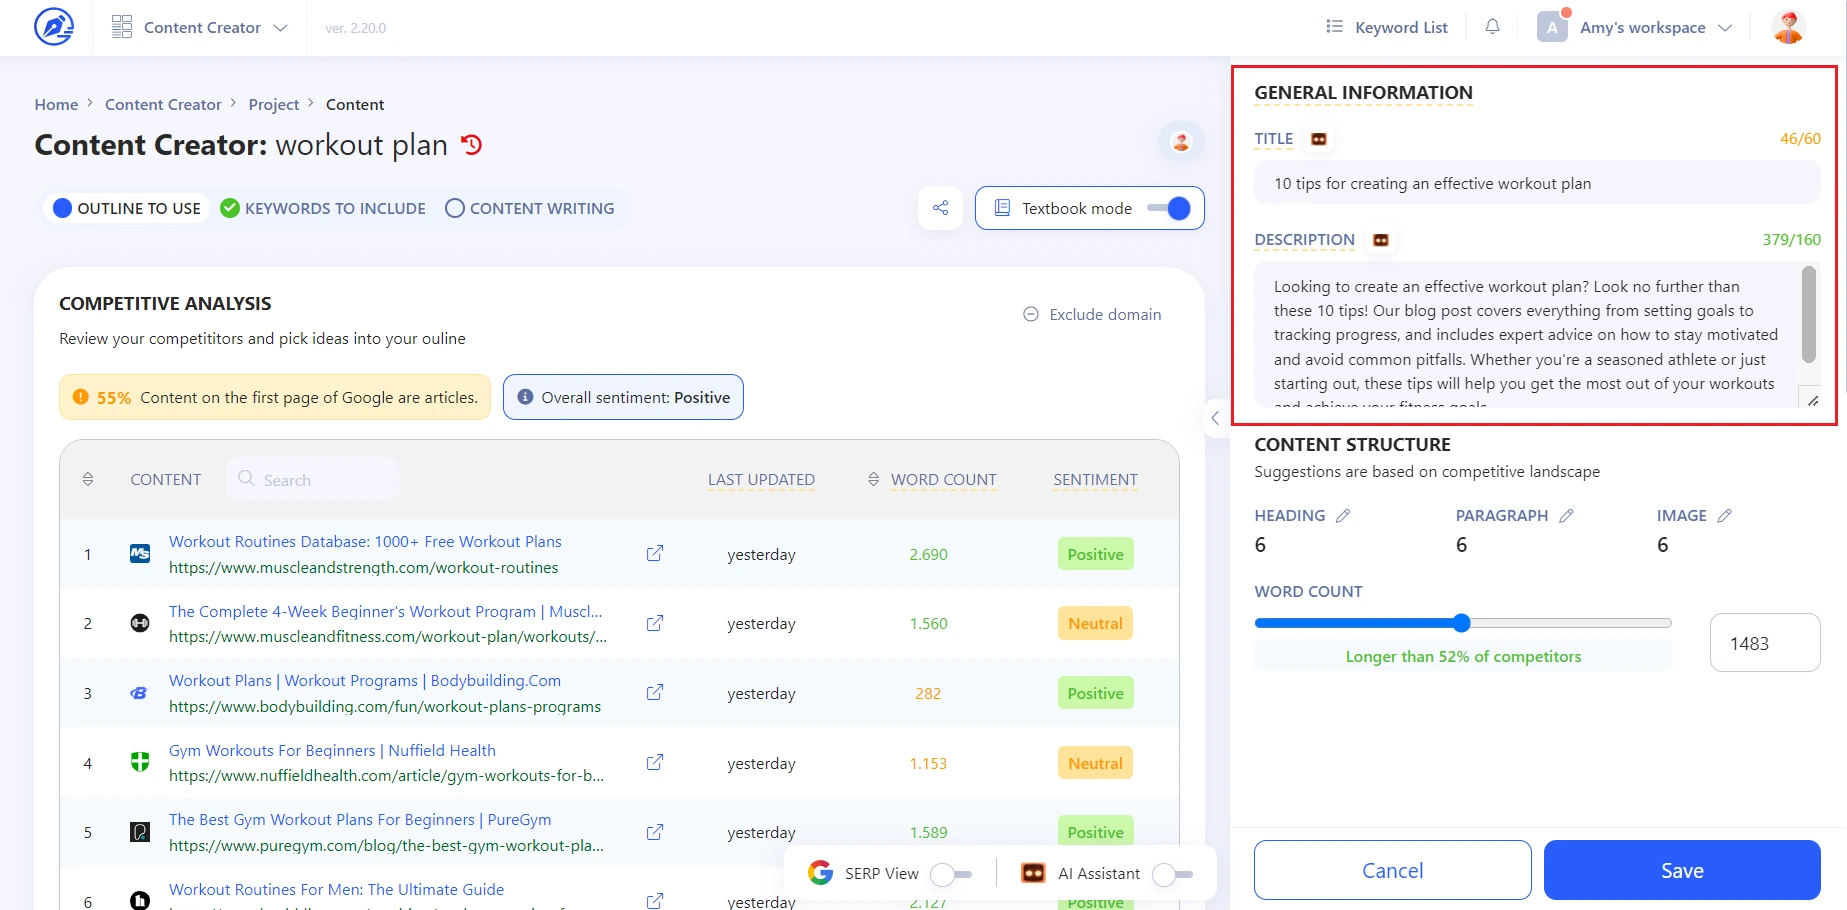1847x910 pixels.
Task: Open Workout Routines Database external link icon
Action: click(x=655, y=554)
